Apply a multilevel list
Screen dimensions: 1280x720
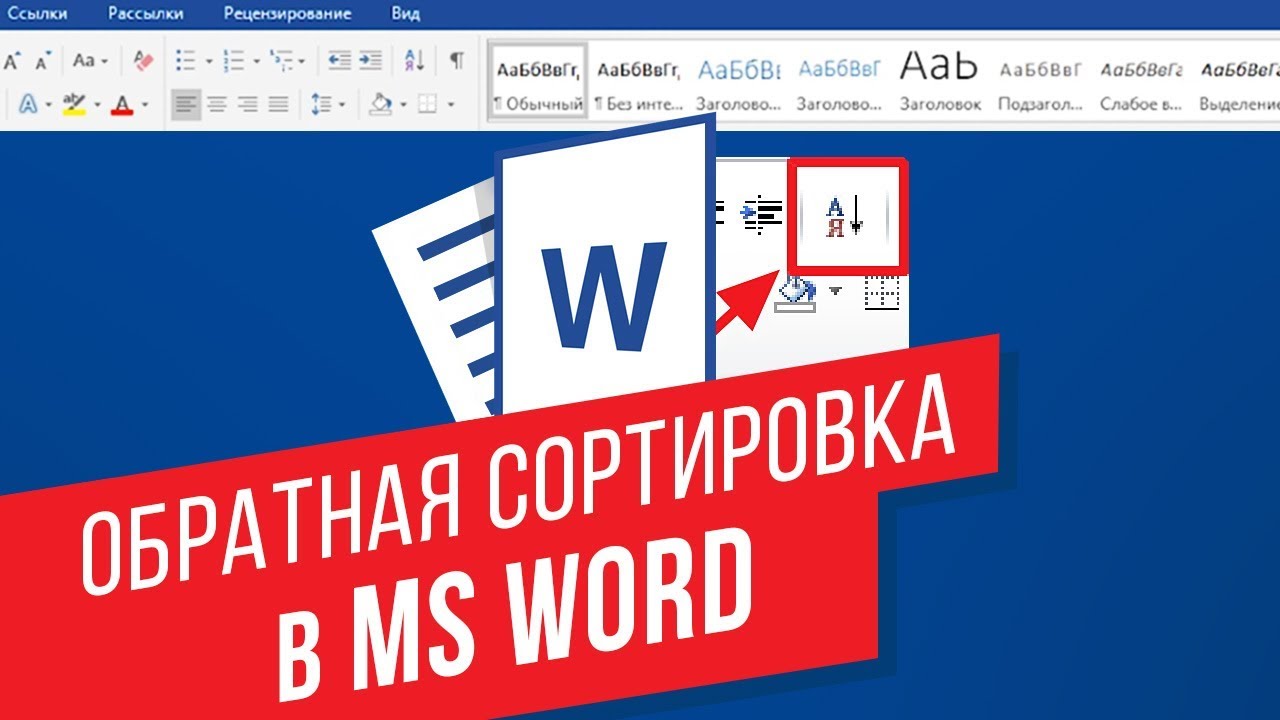tap(280, 61)
